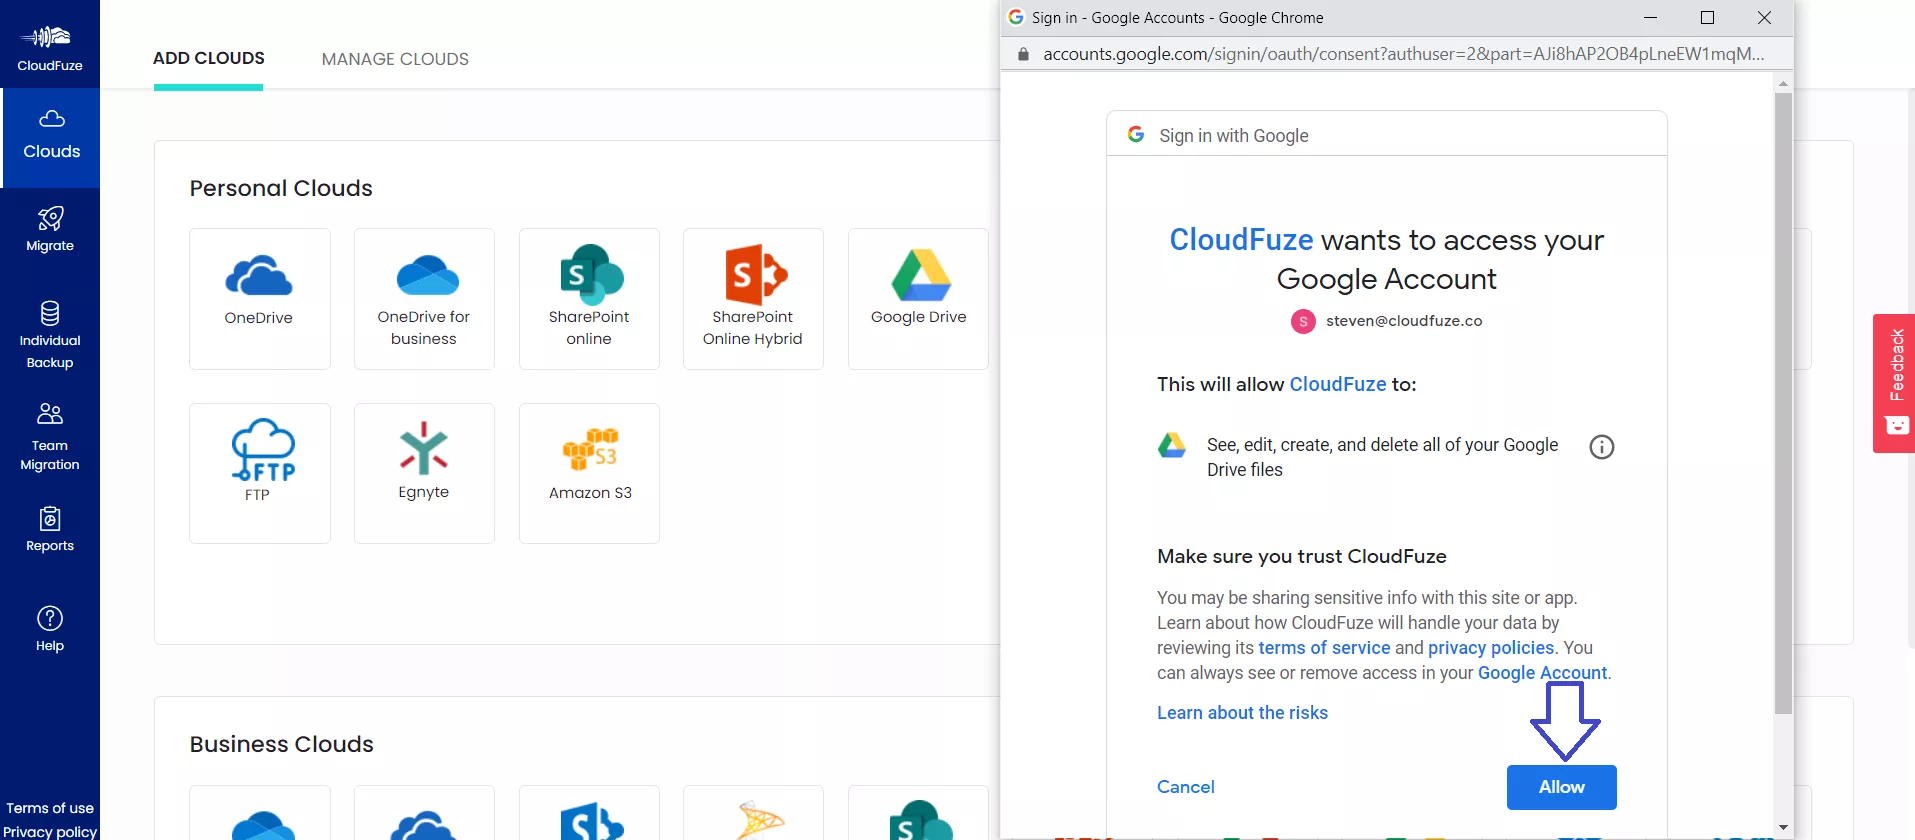Screen dimensions: 1915x840
Task: Select SharePoint Online Hybrid cloud card
Action: 753,298
